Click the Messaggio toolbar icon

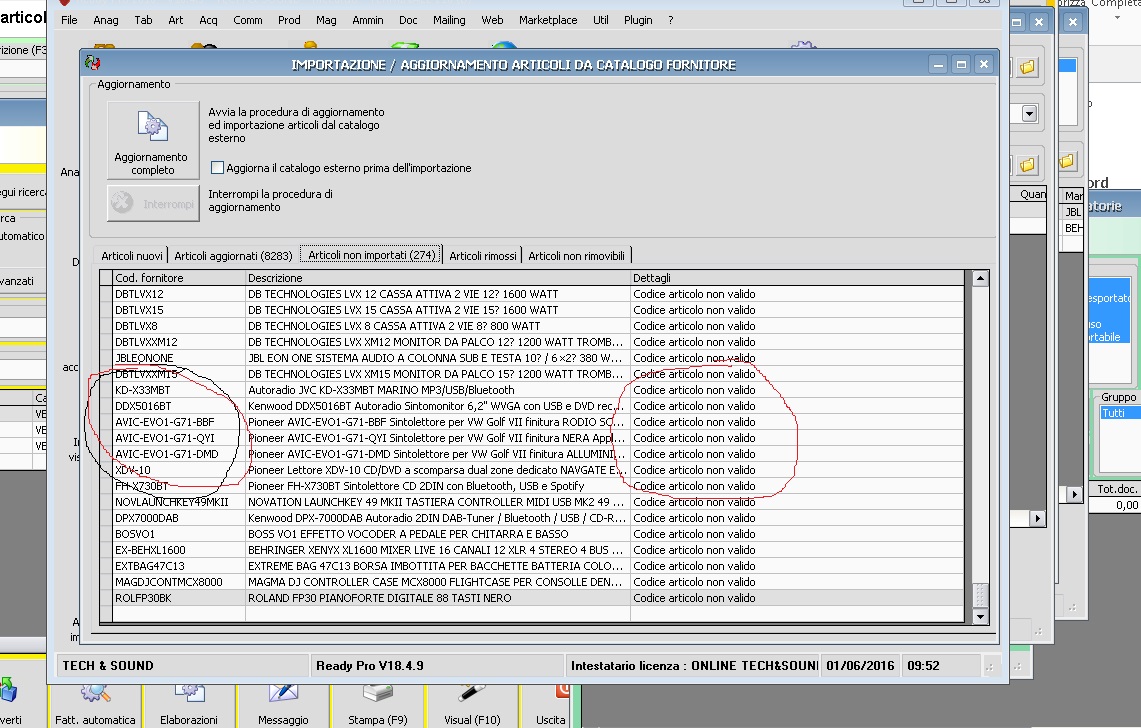[x=283, y=693]
